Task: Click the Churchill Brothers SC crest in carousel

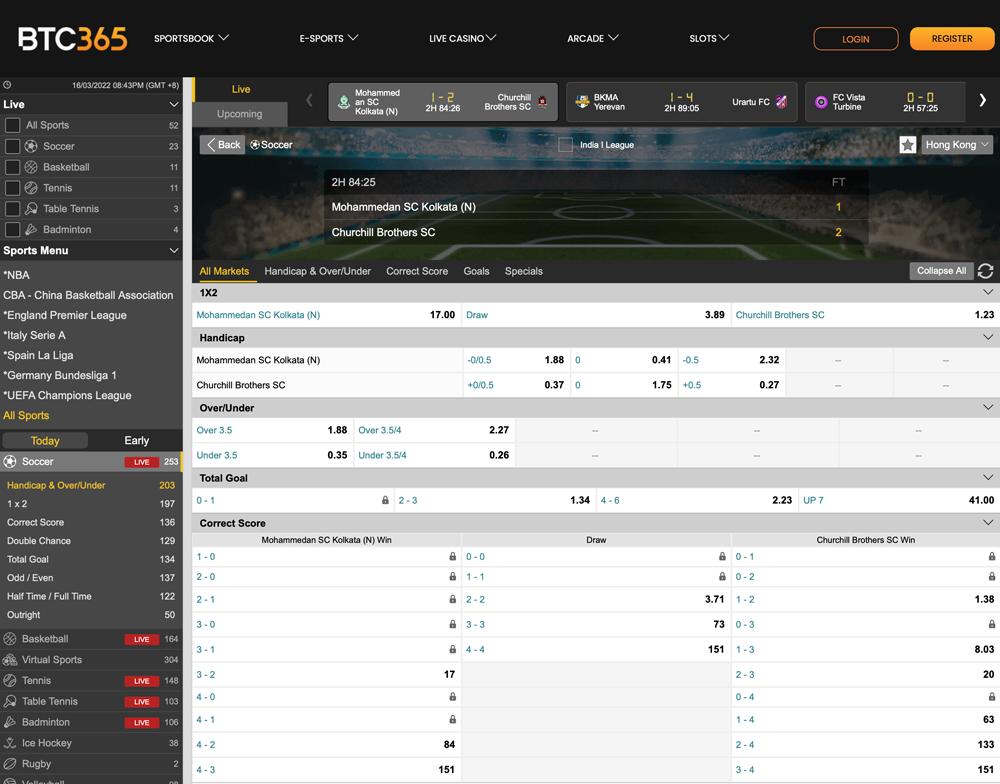Action: pyautogui.click(x=543, y=101)
